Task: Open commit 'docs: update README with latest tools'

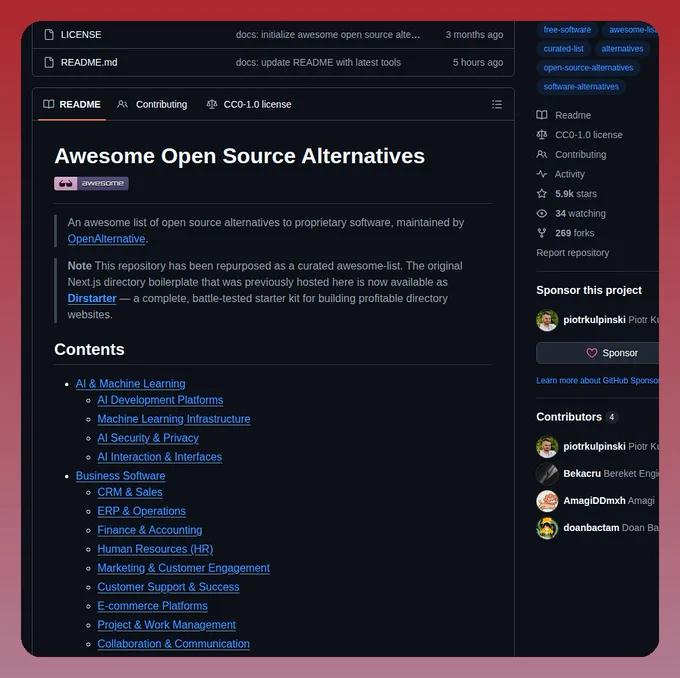Action: click(318, 62)
